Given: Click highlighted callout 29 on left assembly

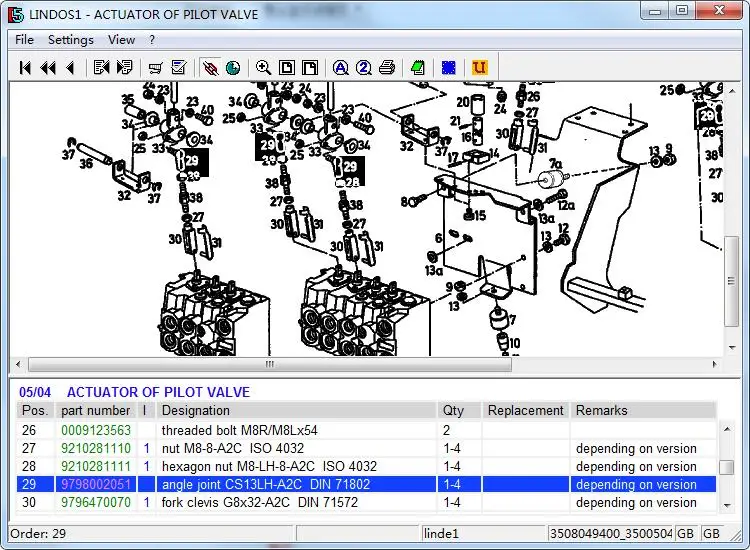Looking at the screenshot, I should point(192,161).
